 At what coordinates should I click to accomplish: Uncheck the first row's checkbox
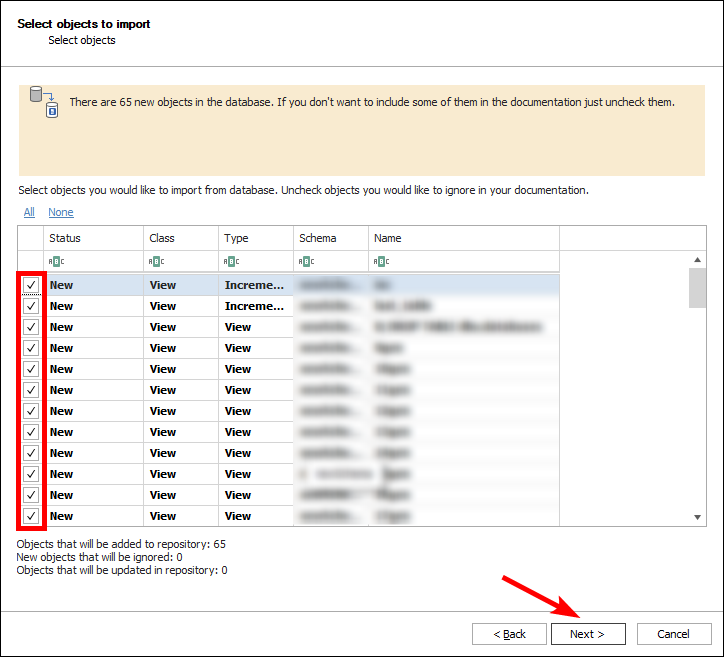(x=31, y=285)
